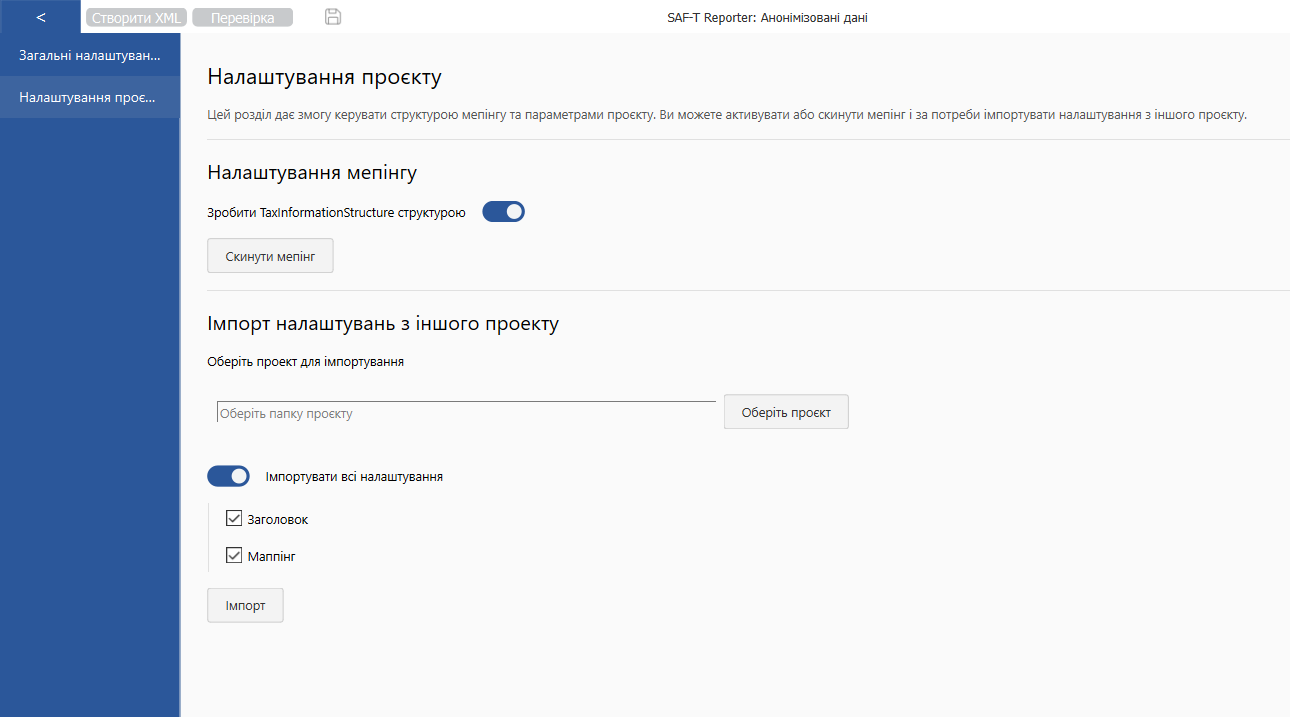Click the back arrow button
Viewport: 1290px width, 717px height.
pyautogui.click(x=40, y=17)
